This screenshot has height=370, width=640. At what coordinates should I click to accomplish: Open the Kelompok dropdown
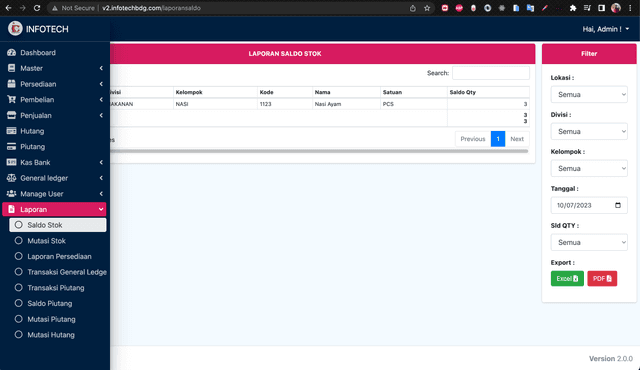click(x=589, y=168)
